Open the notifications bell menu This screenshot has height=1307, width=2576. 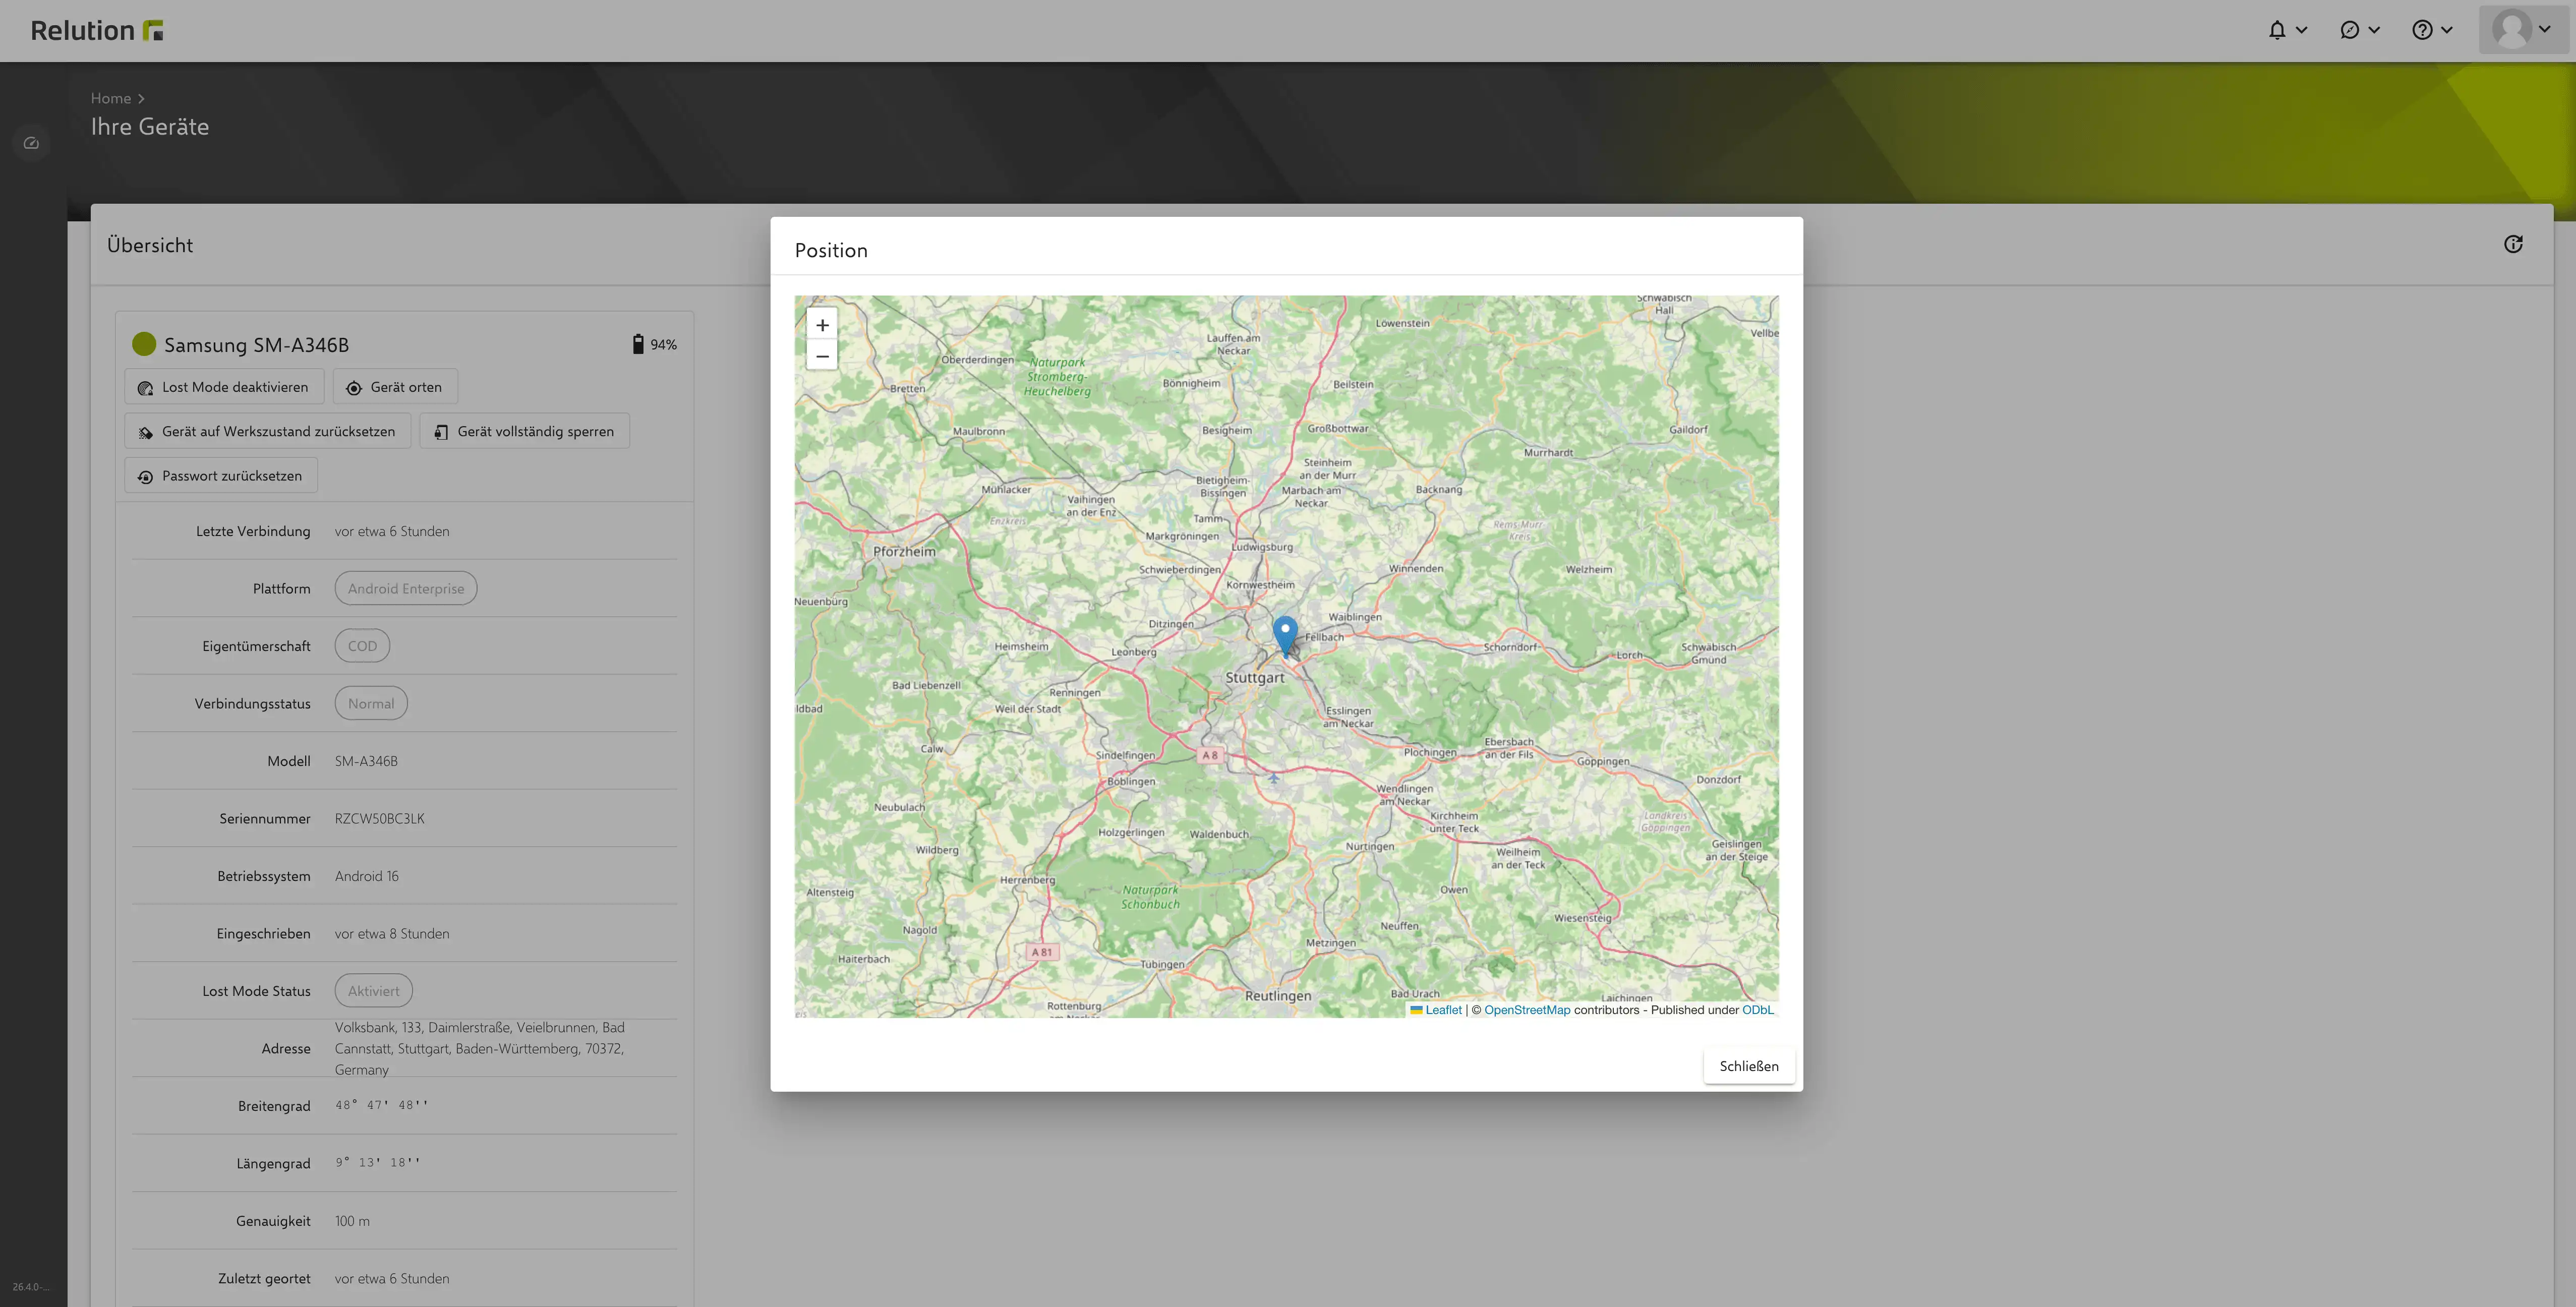click(x=2277, y=30)
